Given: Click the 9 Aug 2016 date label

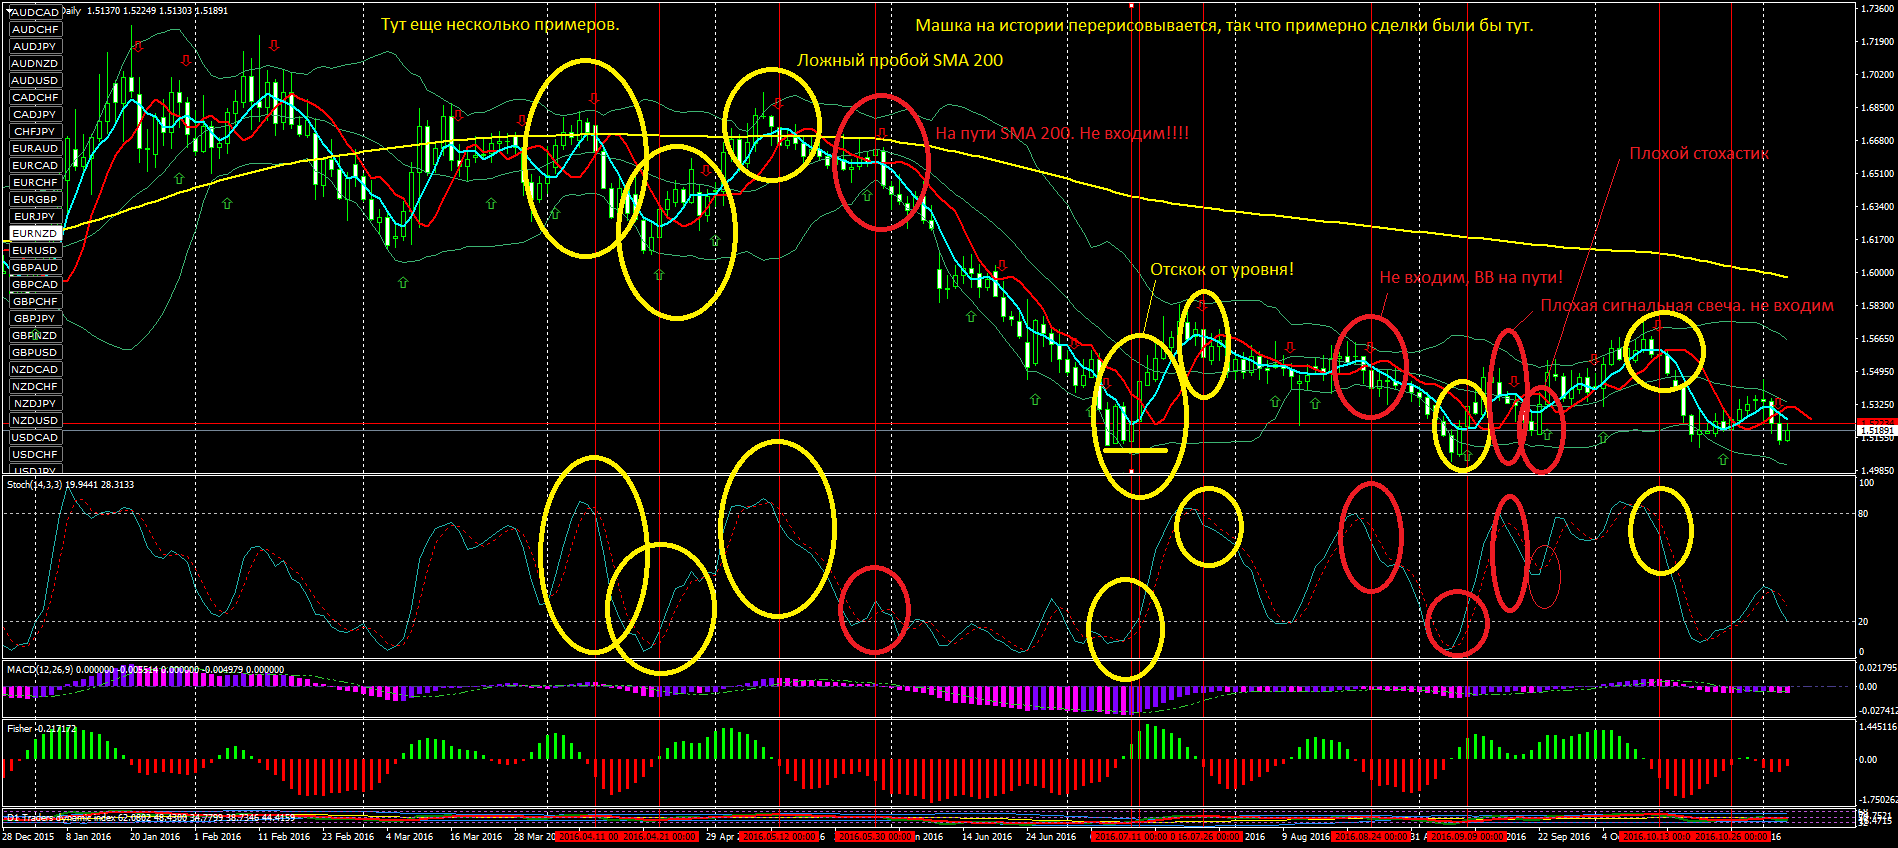Looking at the screenshot, I should click(x=1306, y=836).
